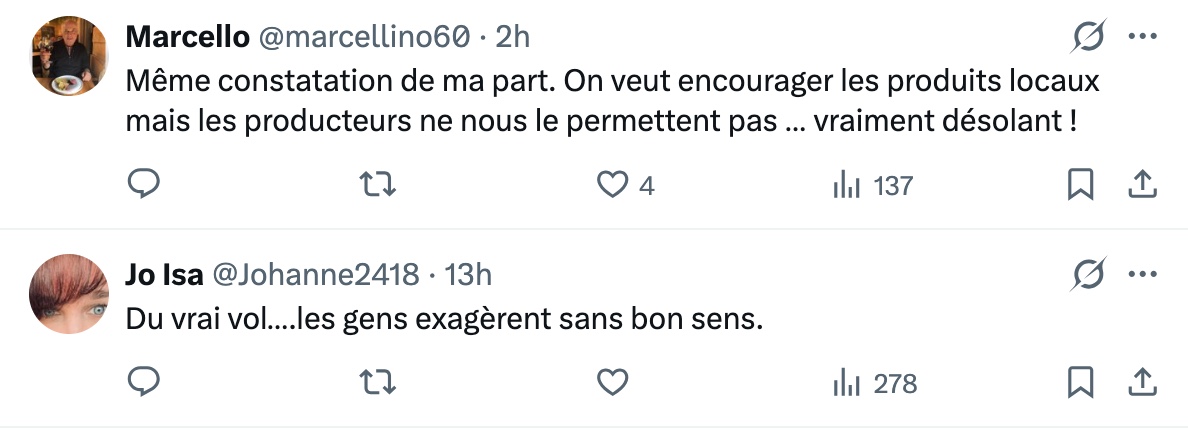The width and height of the screenshot is (1188, 442).
Task: Share Marcello's tweet
Action: [x=1142, y=185]
